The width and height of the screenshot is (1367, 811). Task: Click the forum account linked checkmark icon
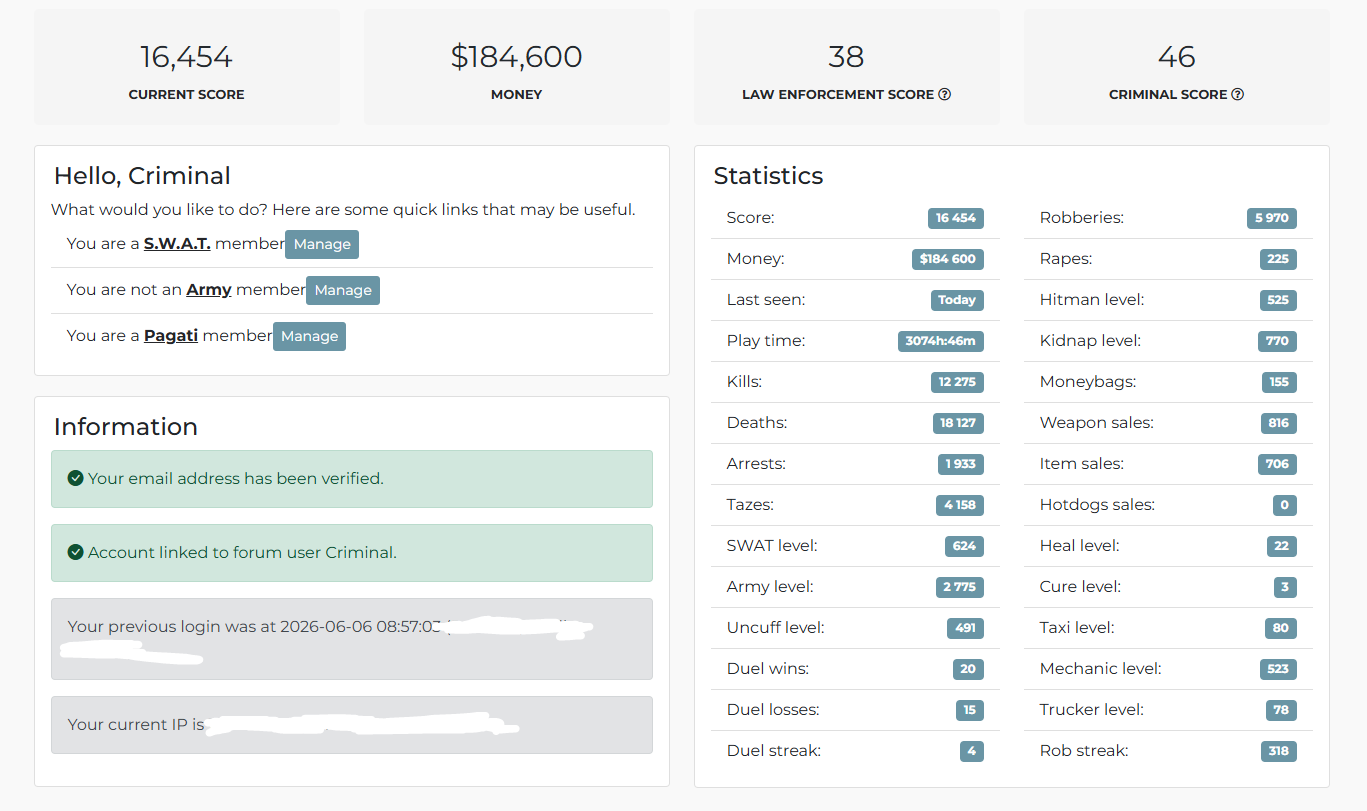pos(75,552)
